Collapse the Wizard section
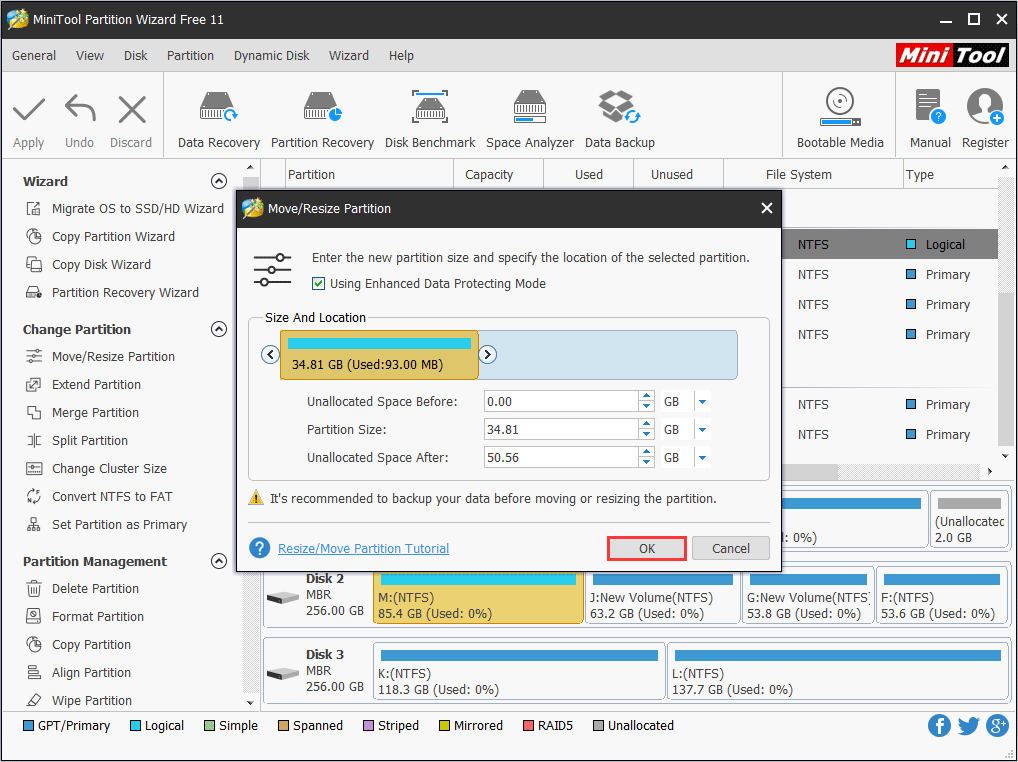Screen dimensions: 1018x762 [x=219, y=181]
